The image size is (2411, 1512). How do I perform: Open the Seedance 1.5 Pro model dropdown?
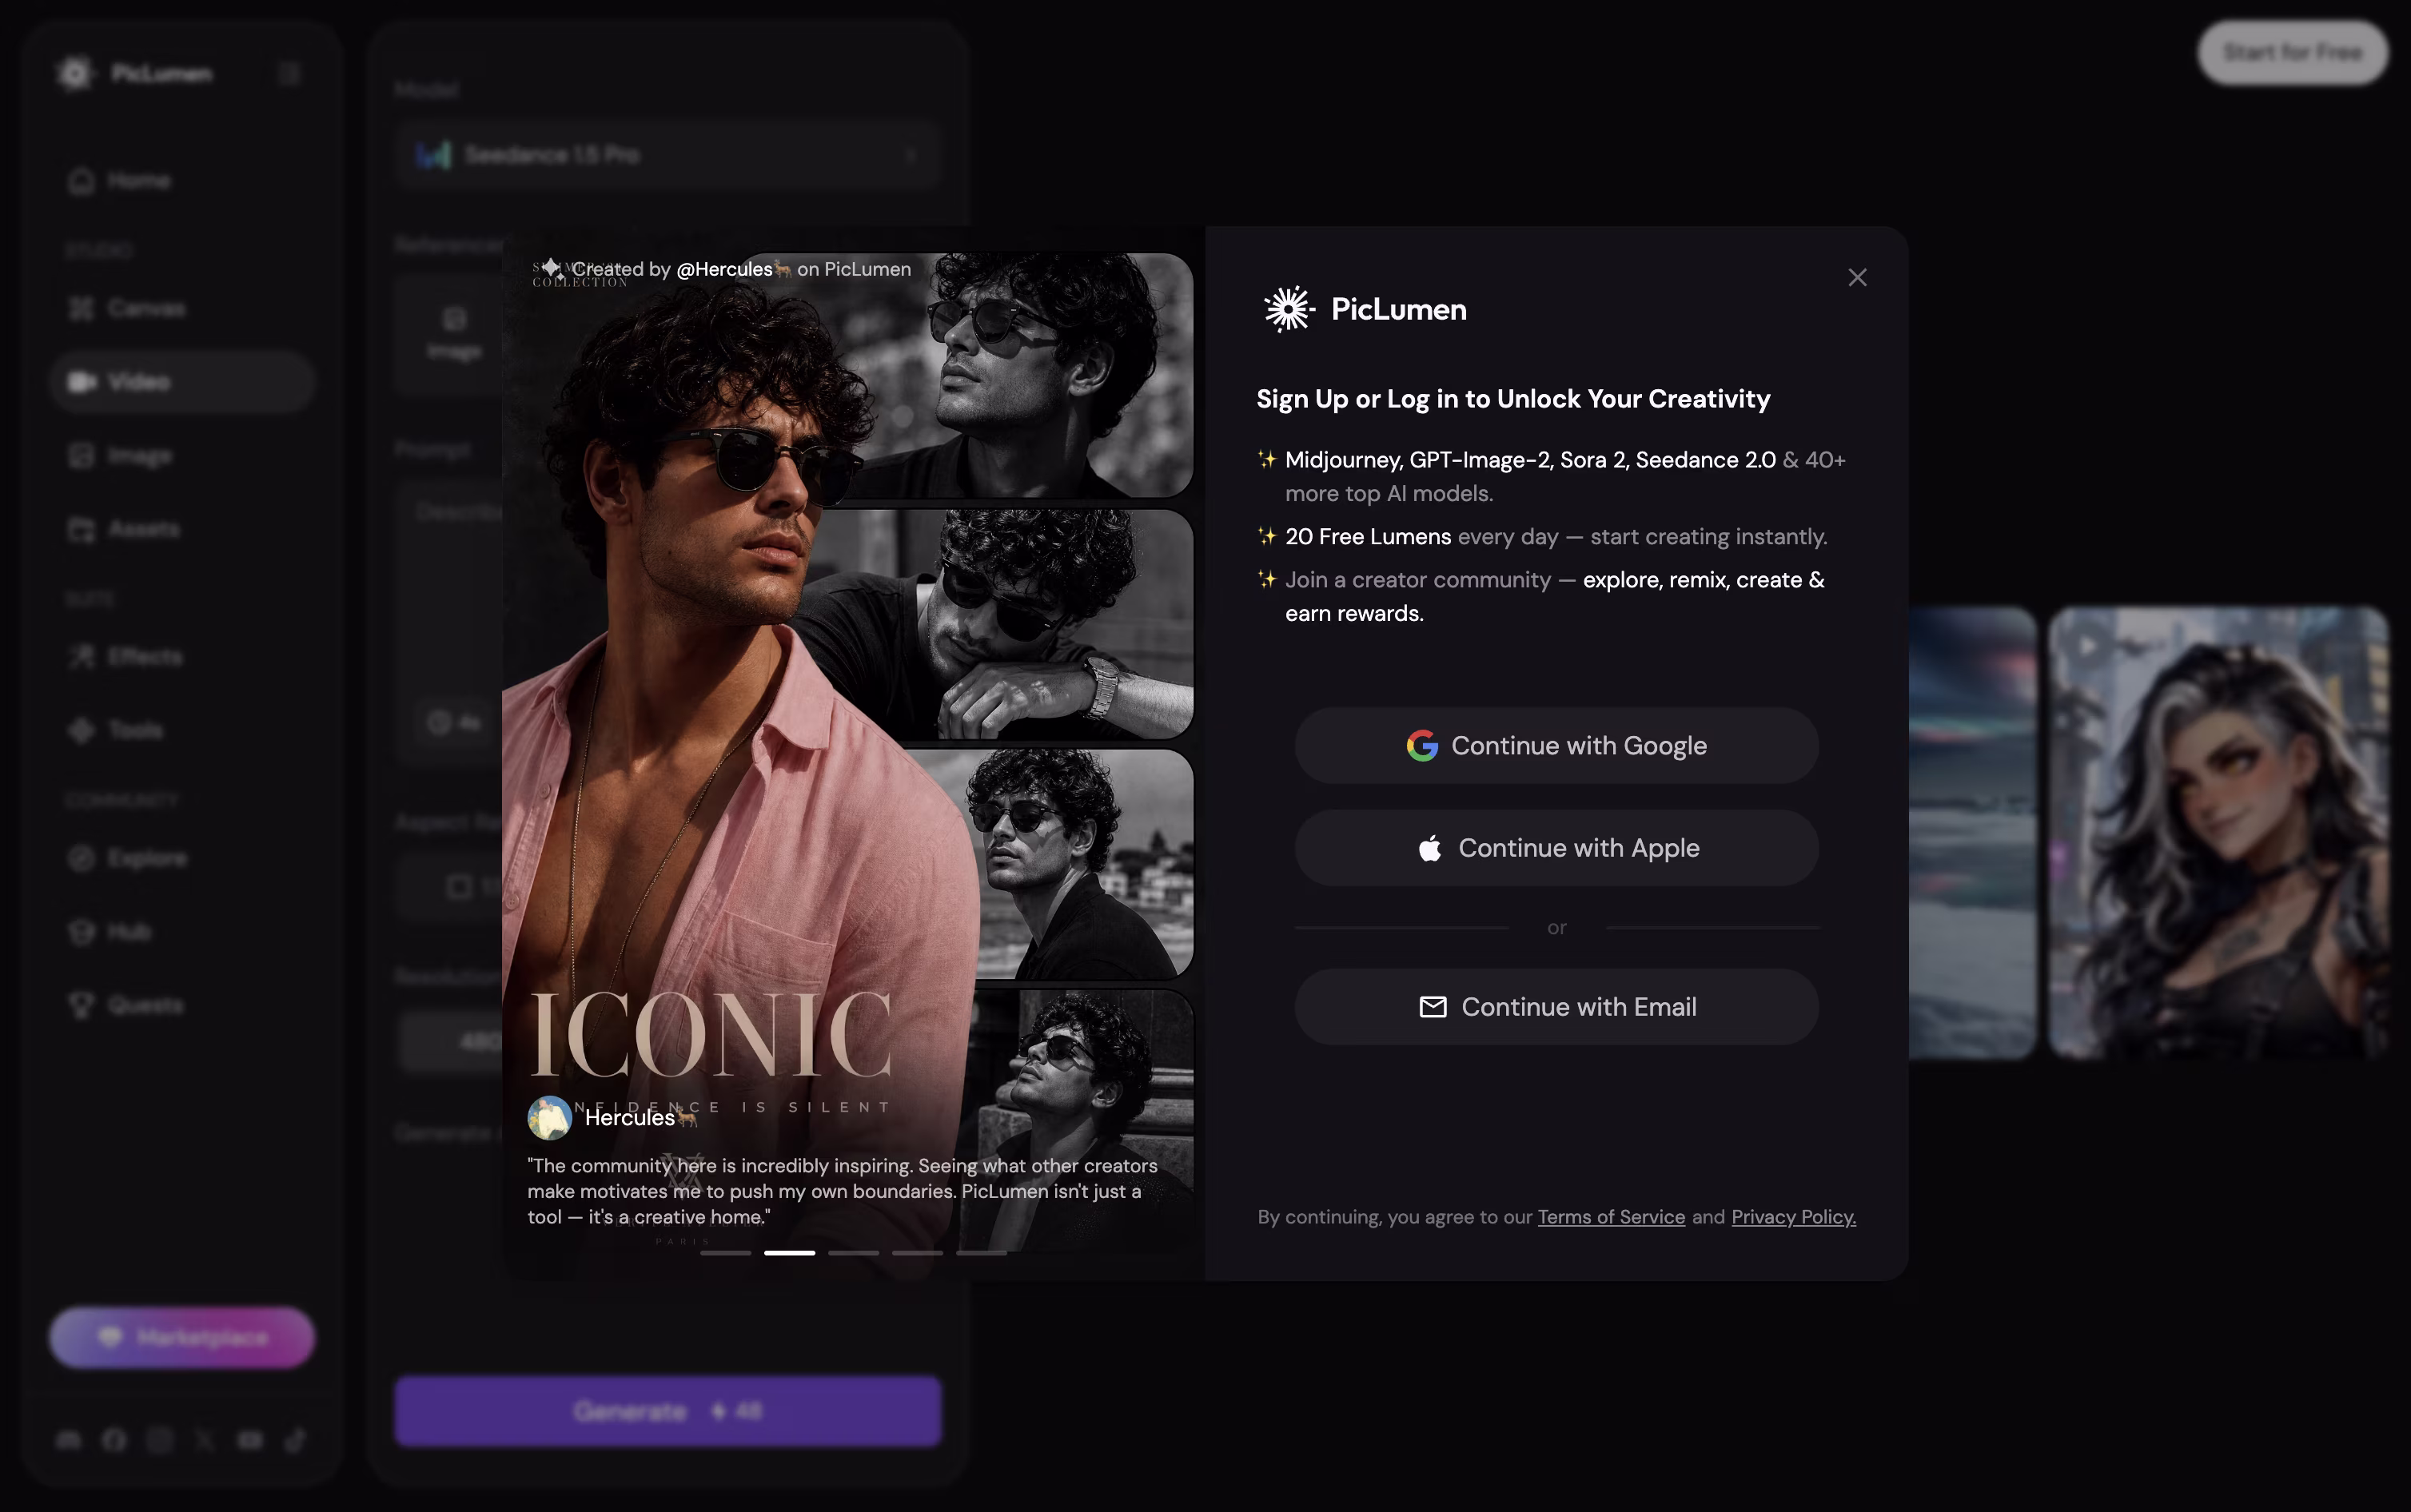[x=668, y=155]
